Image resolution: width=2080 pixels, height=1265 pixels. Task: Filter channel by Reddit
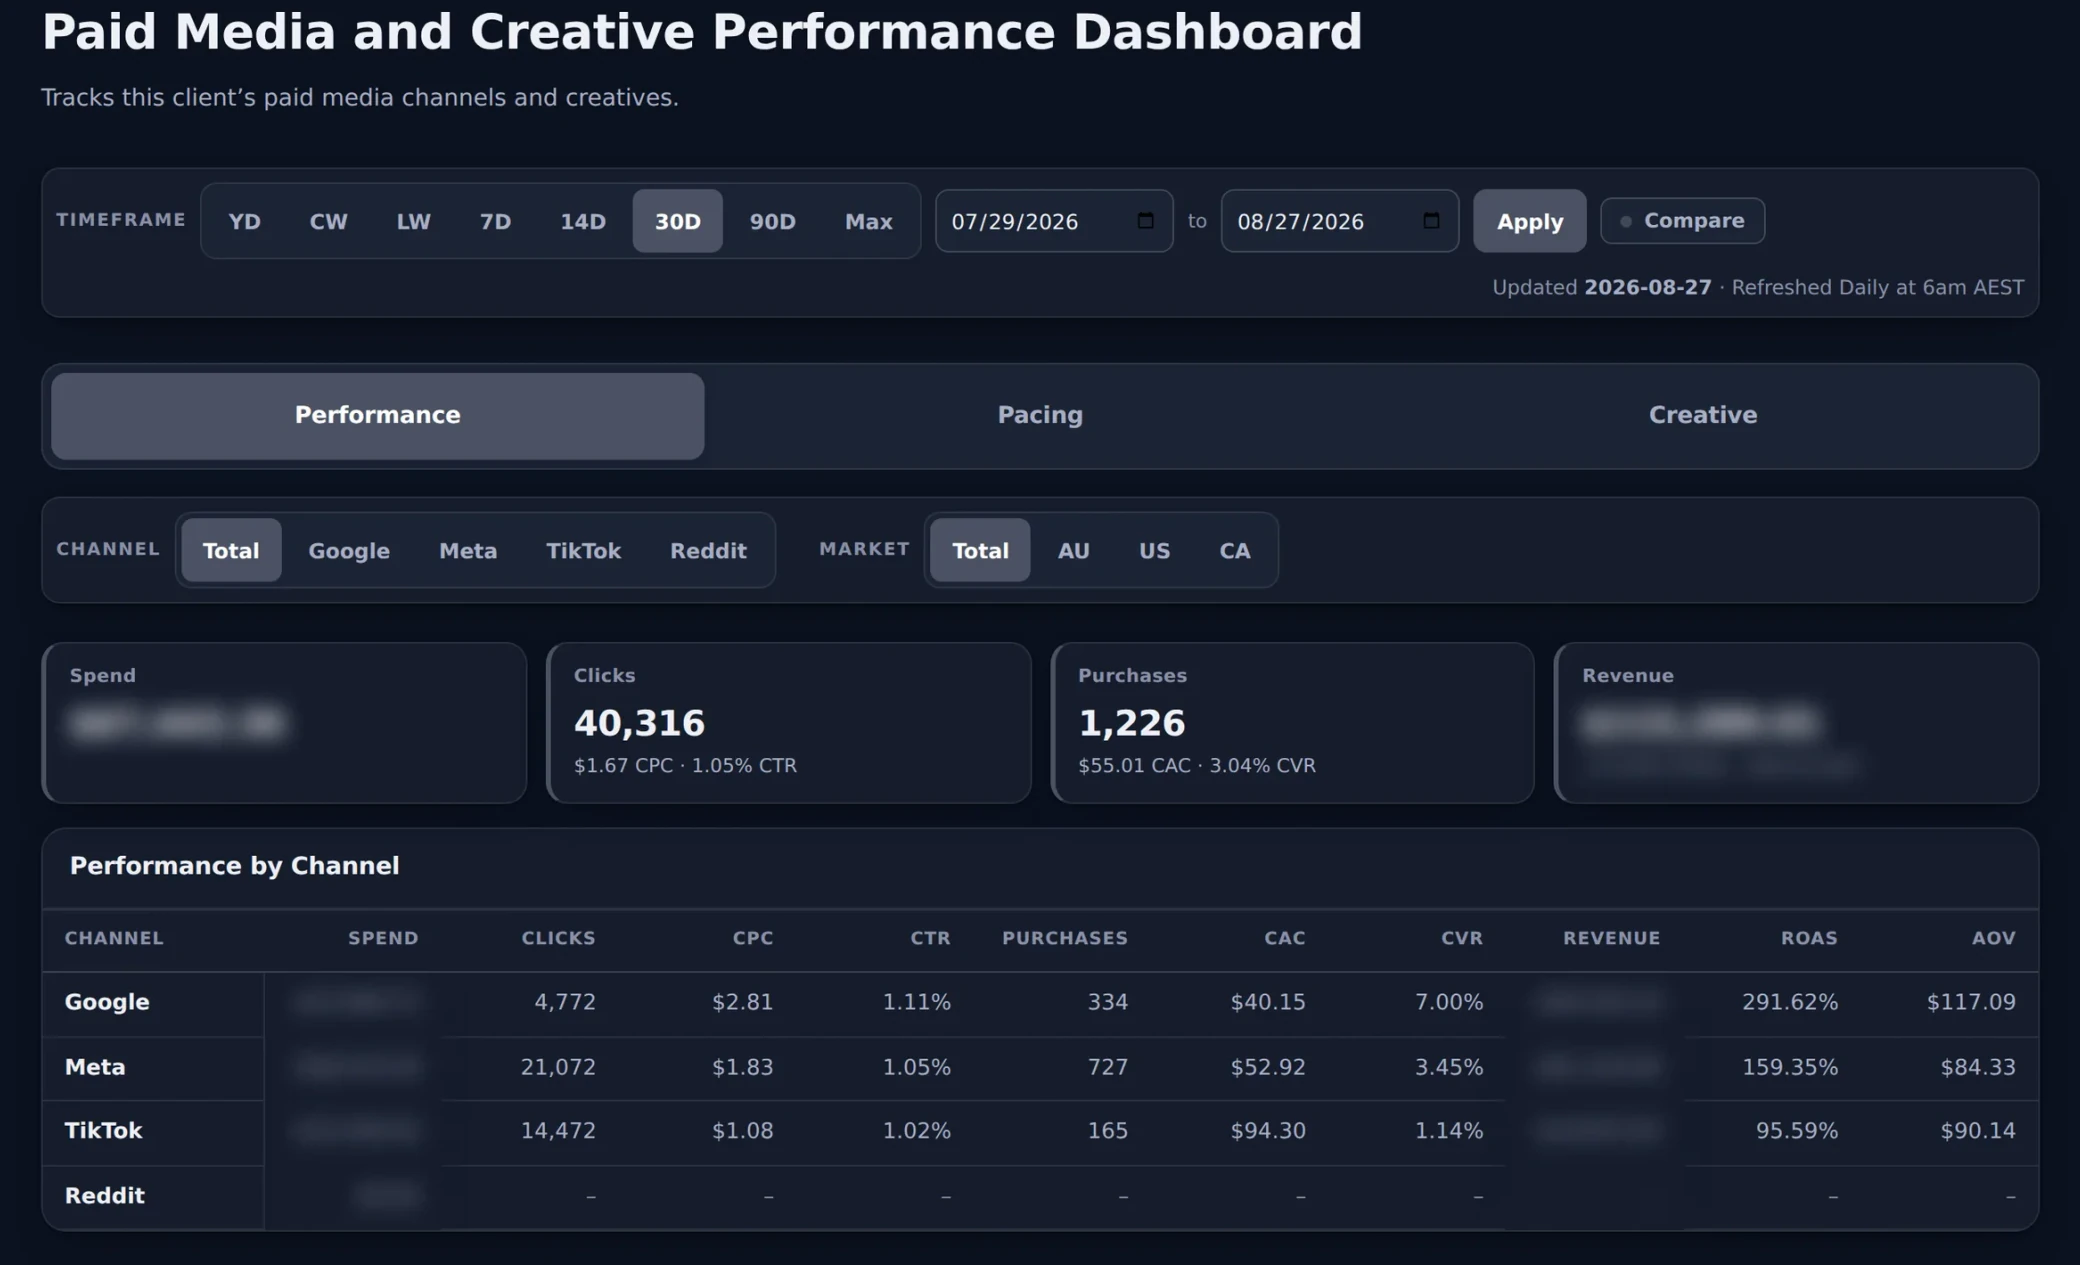(708, 550)
